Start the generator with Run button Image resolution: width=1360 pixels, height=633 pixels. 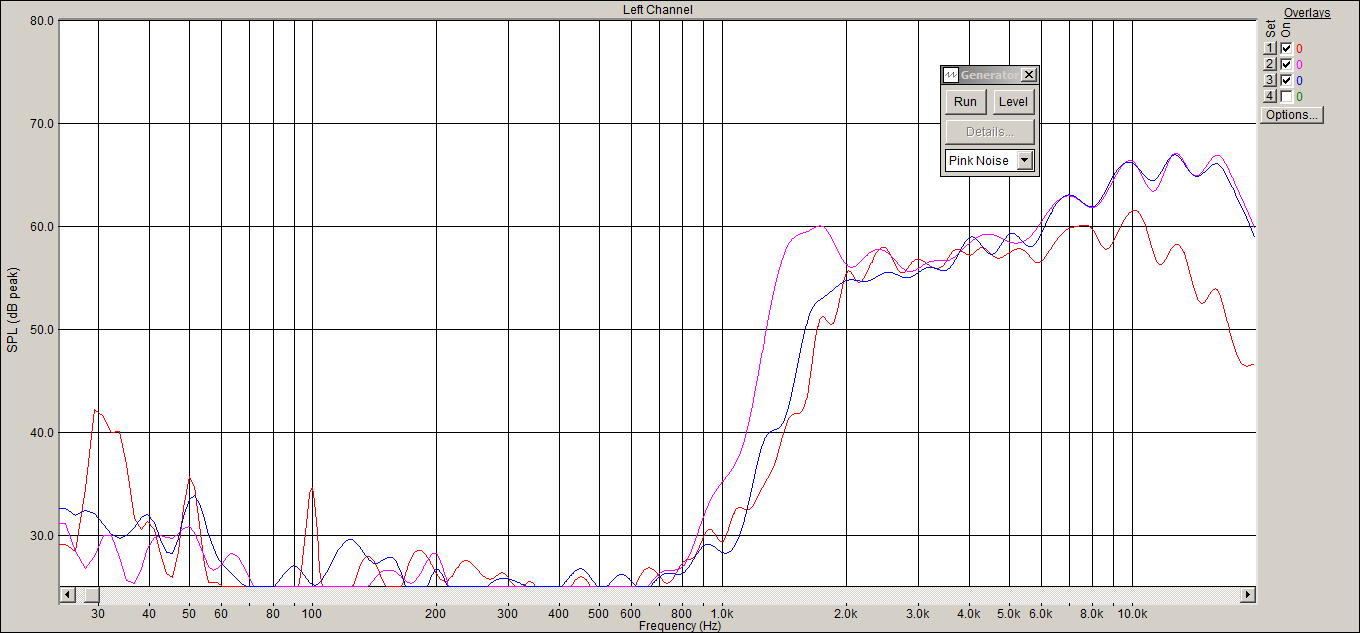click(965, 102)
